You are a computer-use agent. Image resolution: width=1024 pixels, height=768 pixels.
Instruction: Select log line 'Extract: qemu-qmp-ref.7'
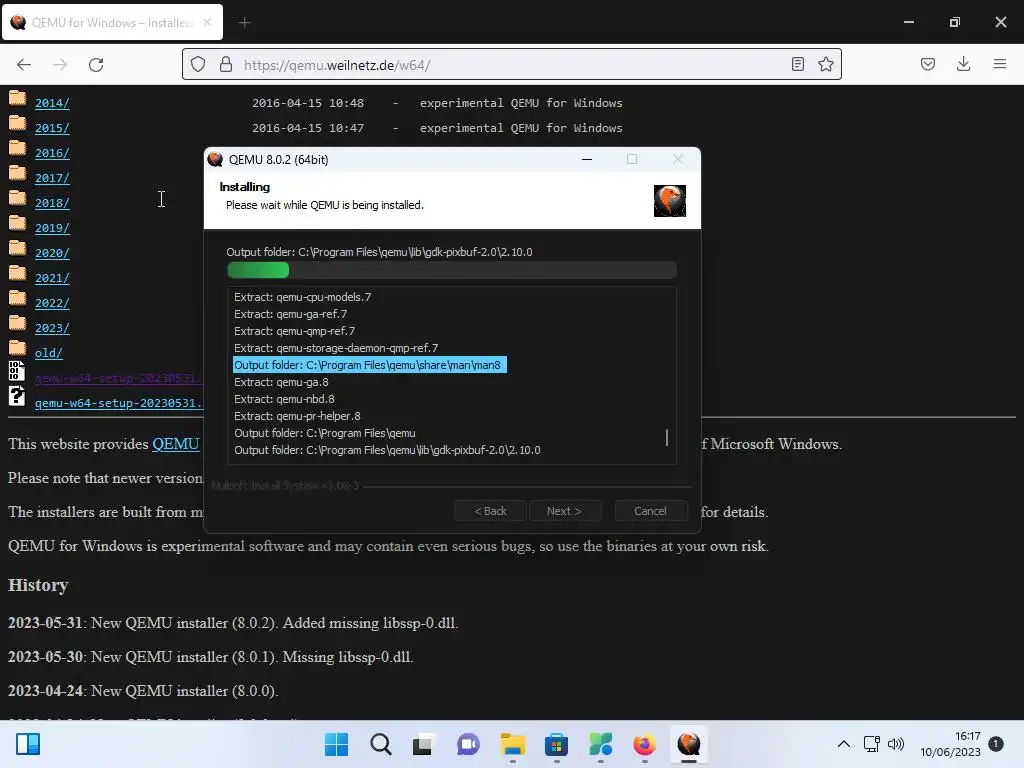tap(295, 331)
